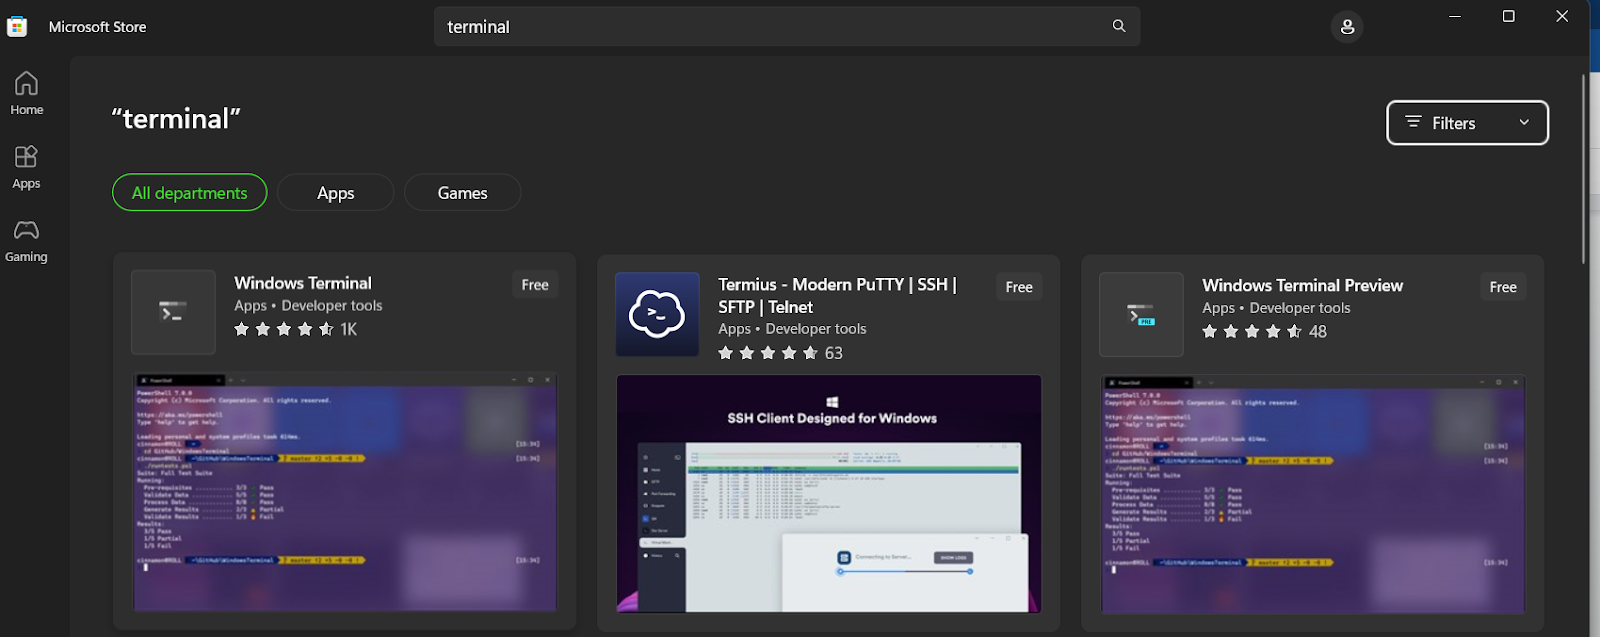Screen dimensions: 1600x637
Task: Go to Home in the sidebar
Action: tap(26, 94)
